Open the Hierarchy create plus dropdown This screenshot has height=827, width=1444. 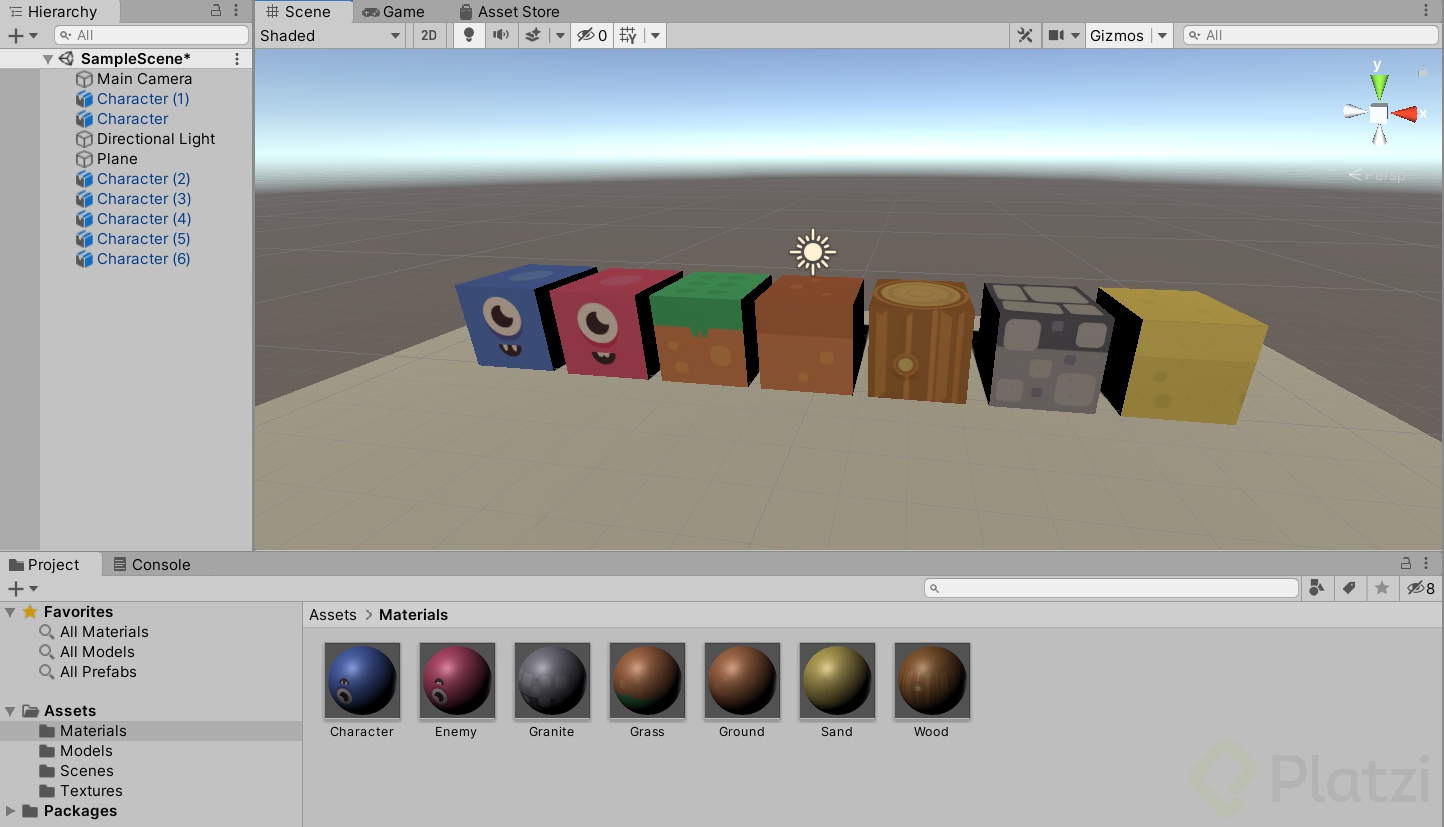click(x=22, y=35)
